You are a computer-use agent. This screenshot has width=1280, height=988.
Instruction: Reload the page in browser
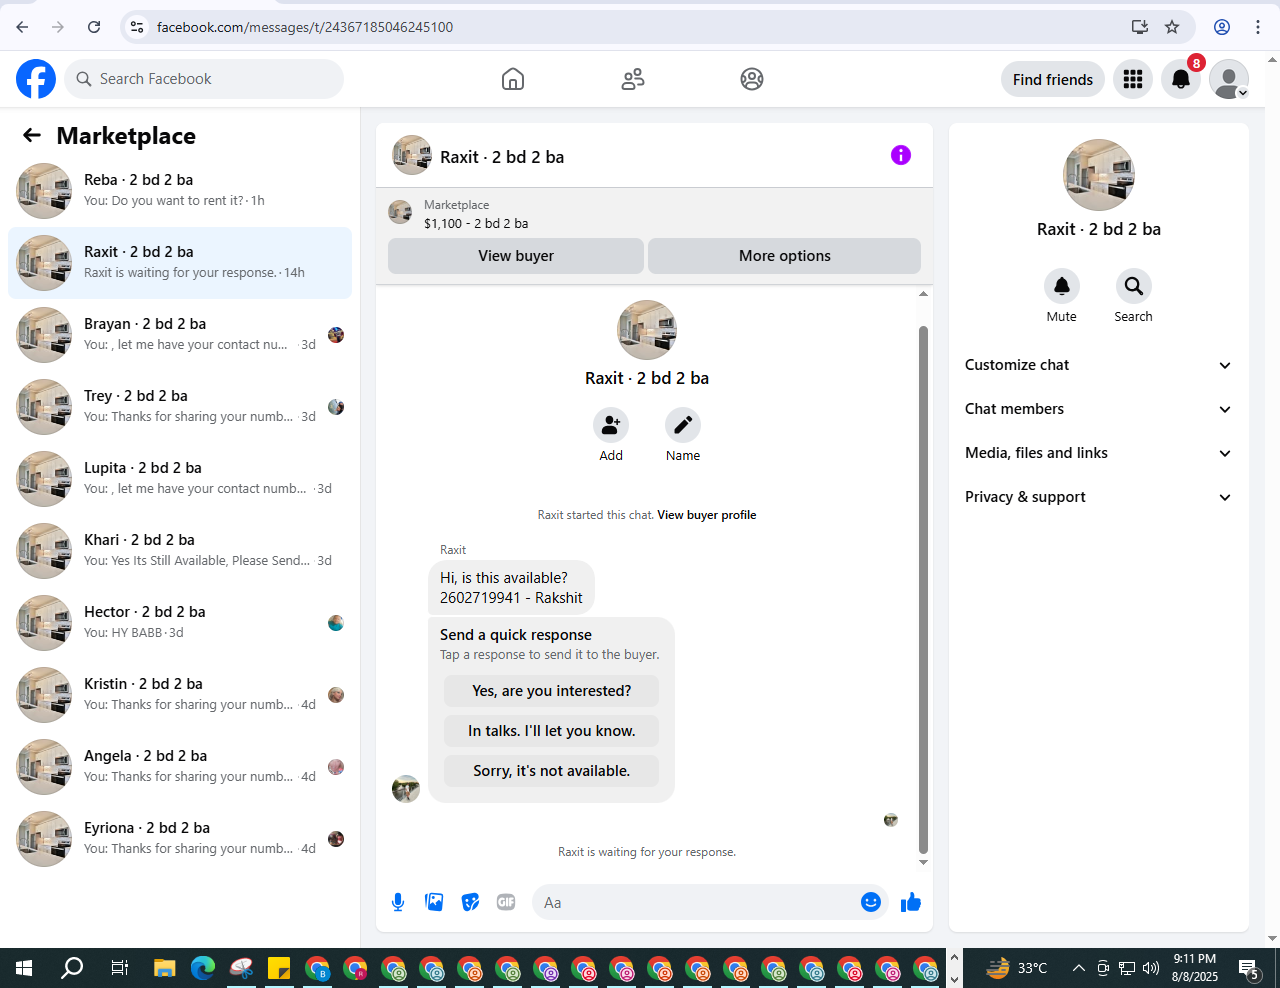pyautogui.click(x=94, y=27)
